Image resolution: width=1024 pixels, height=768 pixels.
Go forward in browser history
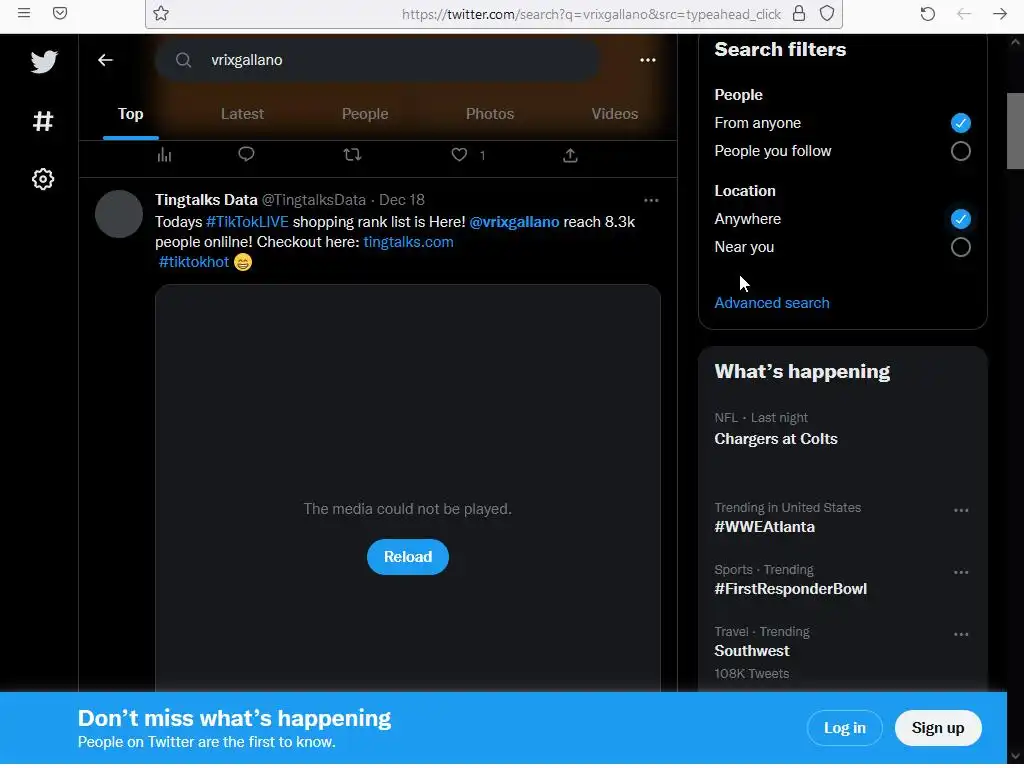(x=1000, y=14)
